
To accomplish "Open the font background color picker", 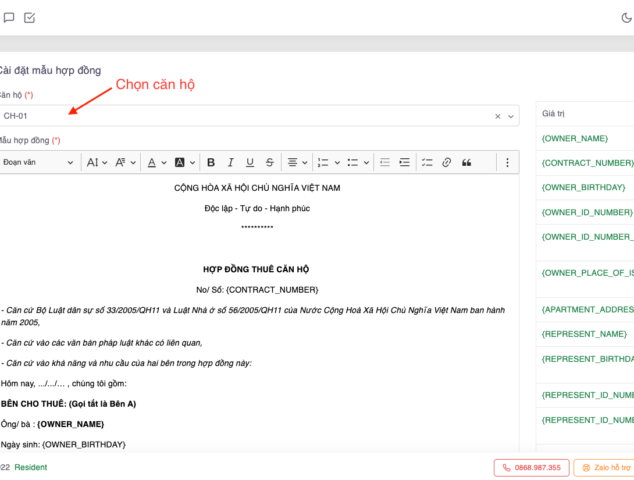I will pos(184,162).
